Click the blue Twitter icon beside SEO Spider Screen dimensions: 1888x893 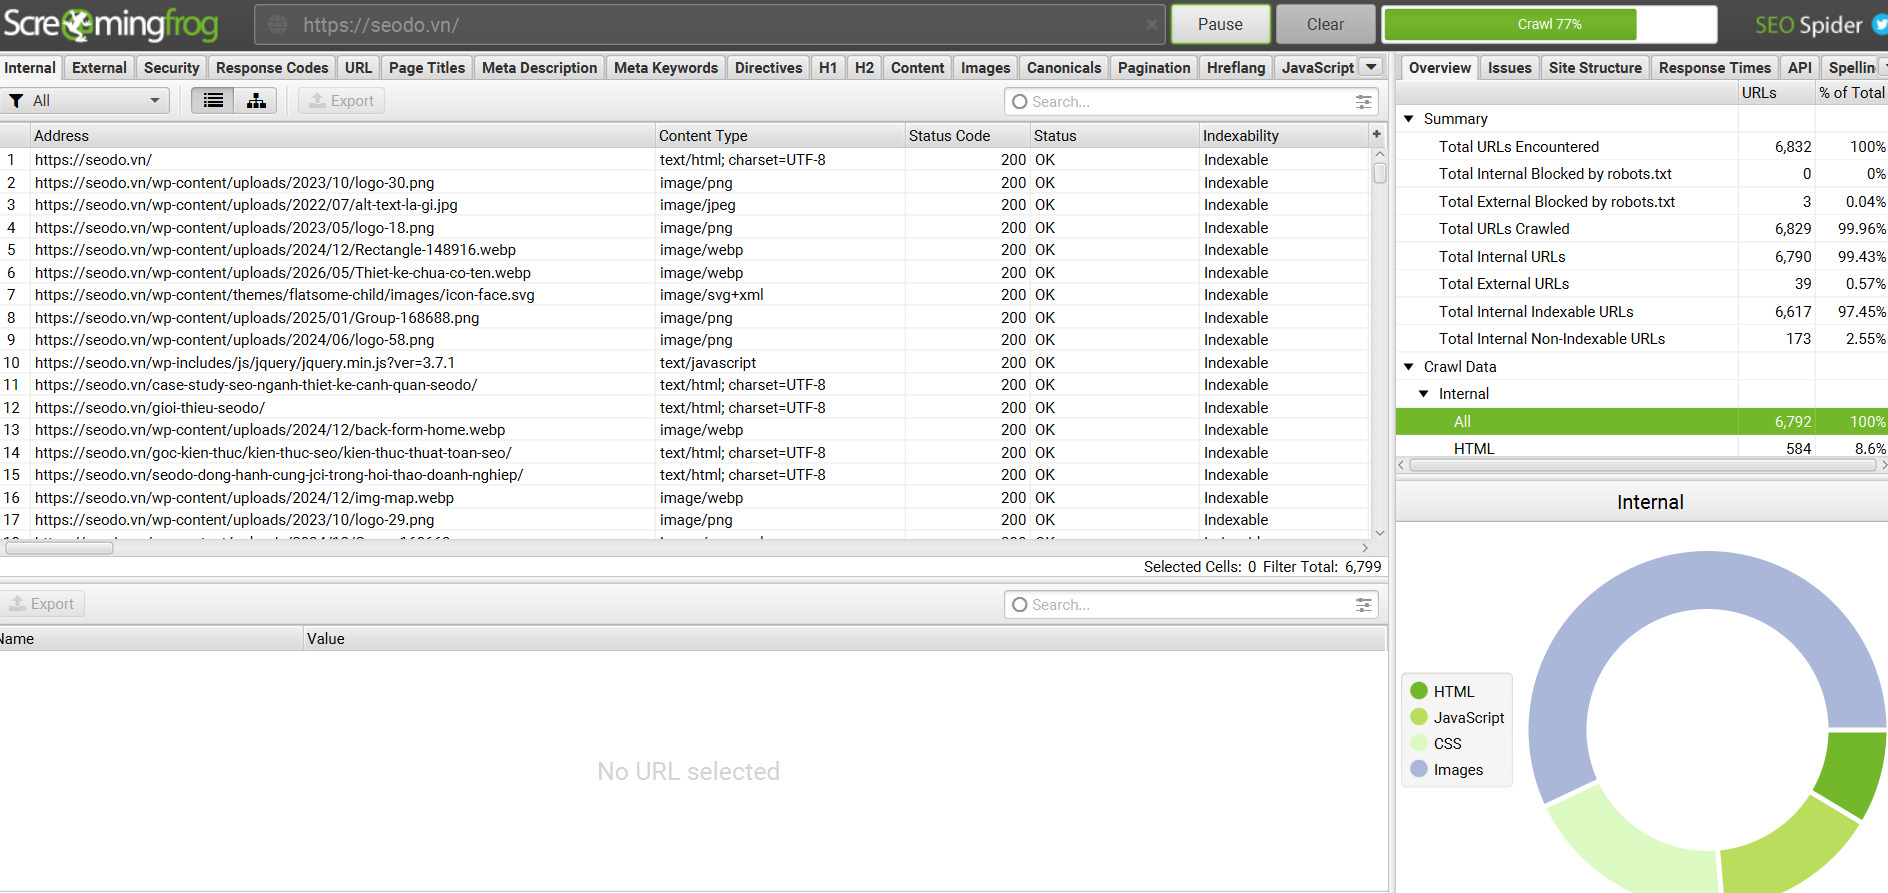tap(1880, 24)
